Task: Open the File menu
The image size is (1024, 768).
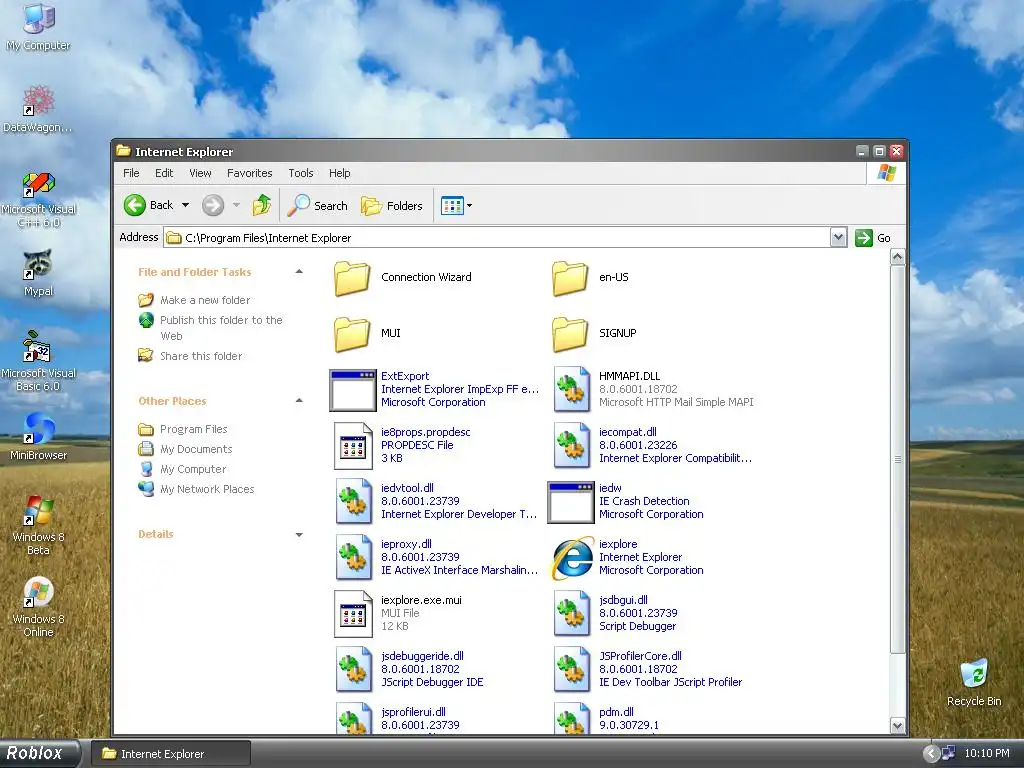Action: [131, 173]
